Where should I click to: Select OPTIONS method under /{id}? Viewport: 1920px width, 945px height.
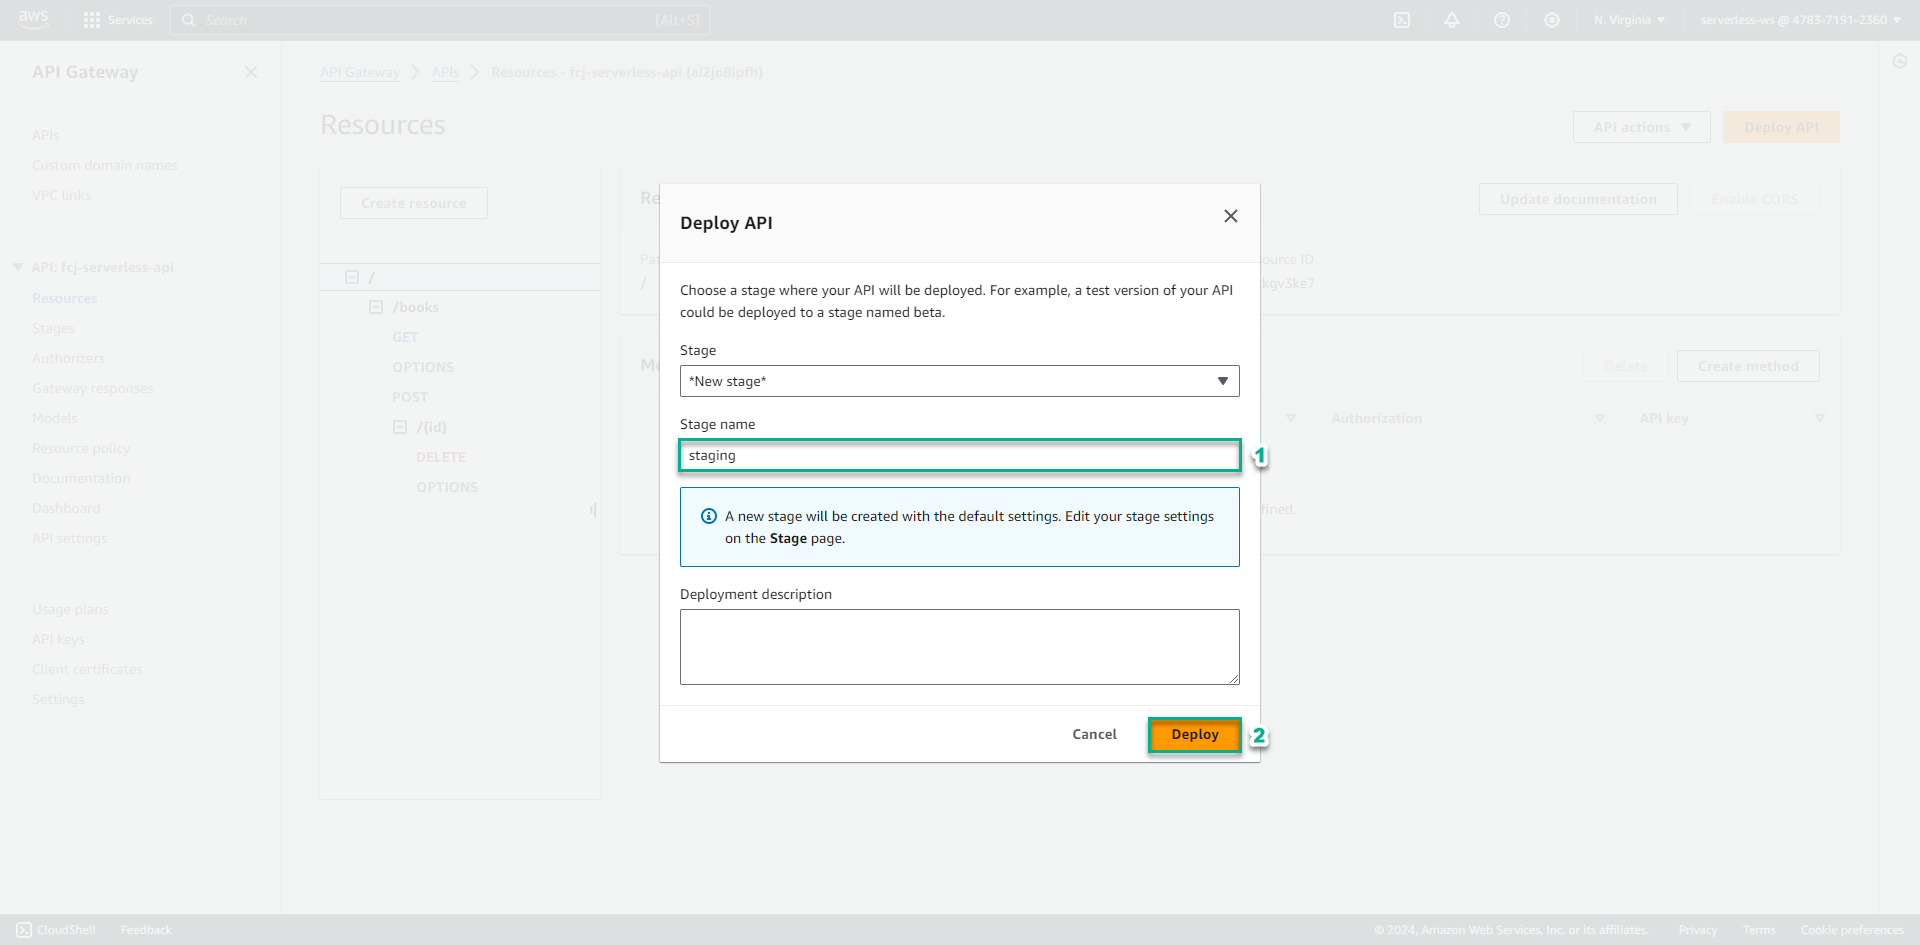tap(447, 487)
